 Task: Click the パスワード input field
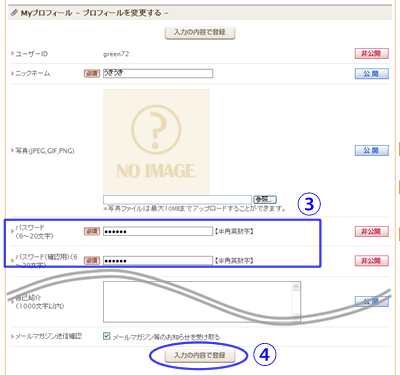click(x=158, y=231)
